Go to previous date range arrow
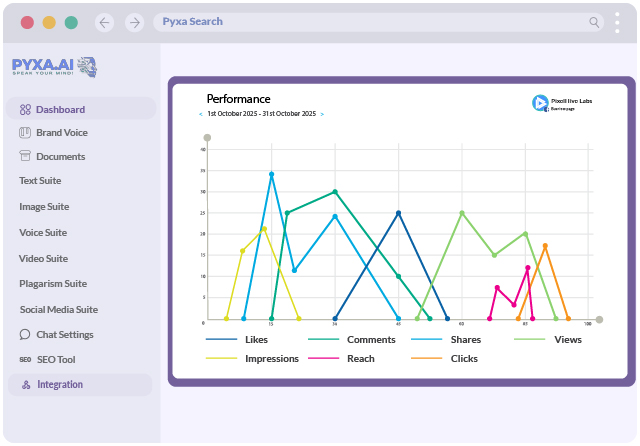 pyautogui.click(x=200, y=114)
